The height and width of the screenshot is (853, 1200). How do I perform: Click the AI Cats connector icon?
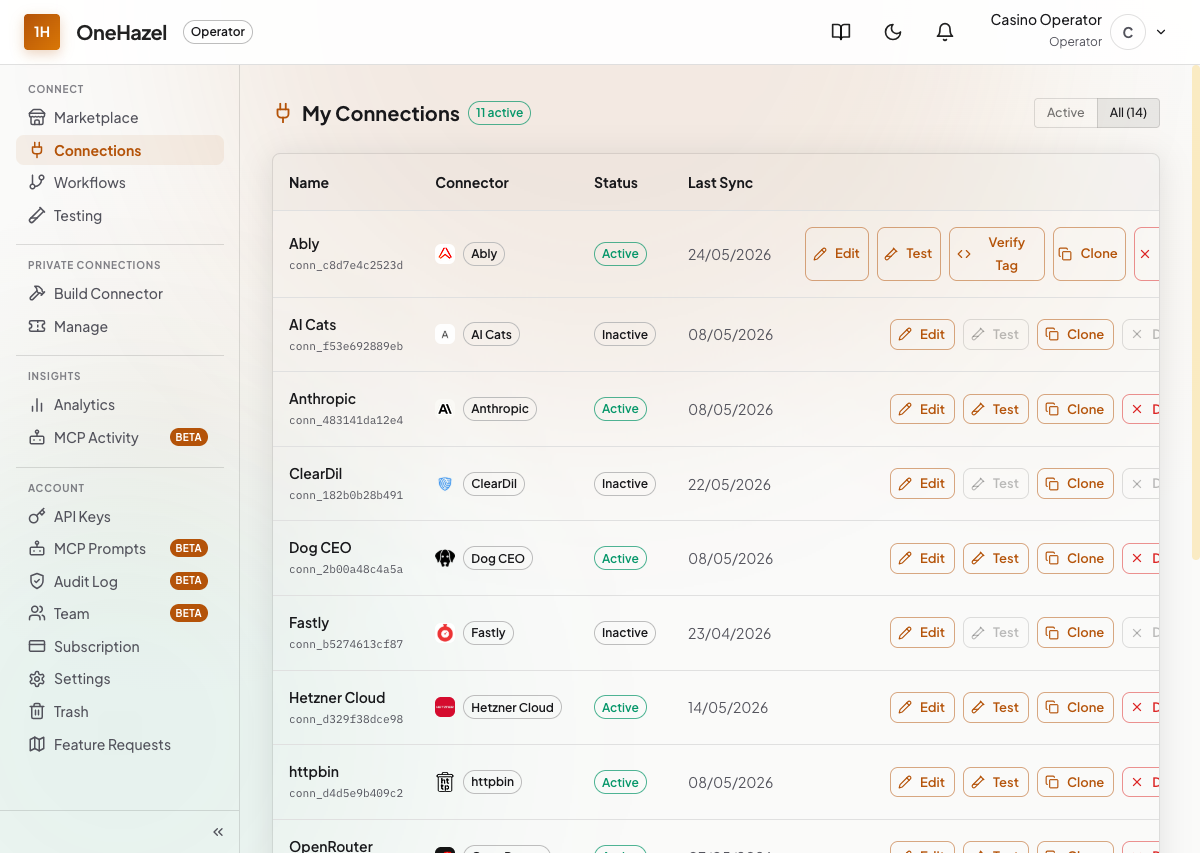[x=445, y=335]
